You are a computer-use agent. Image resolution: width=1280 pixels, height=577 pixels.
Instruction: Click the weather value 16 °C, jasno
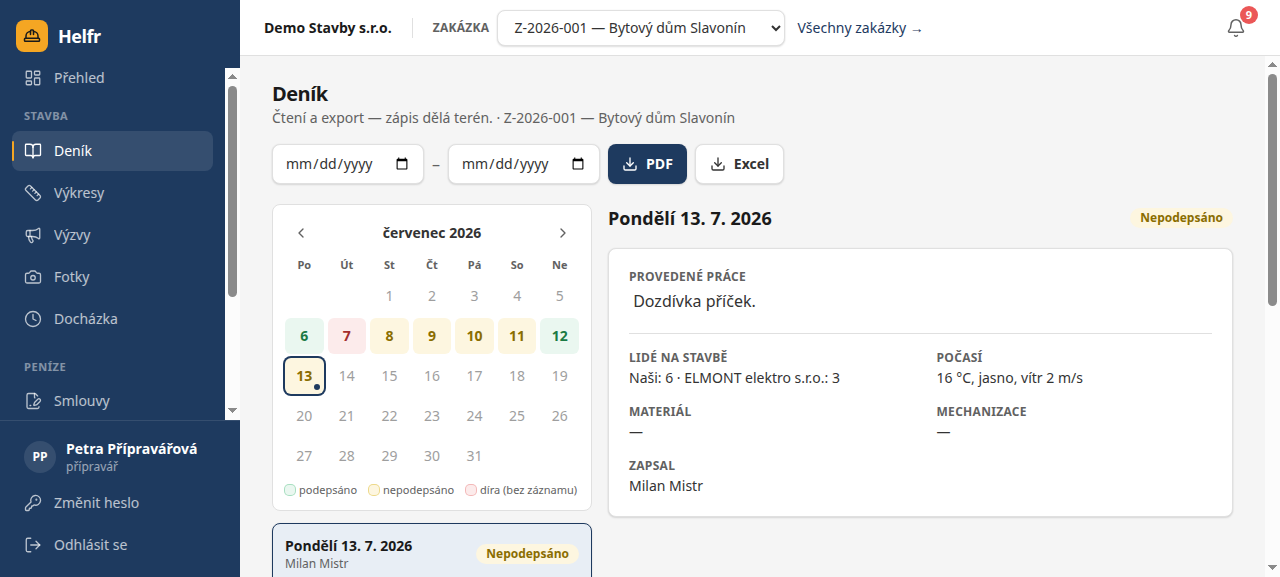(x=1010, y=378)
